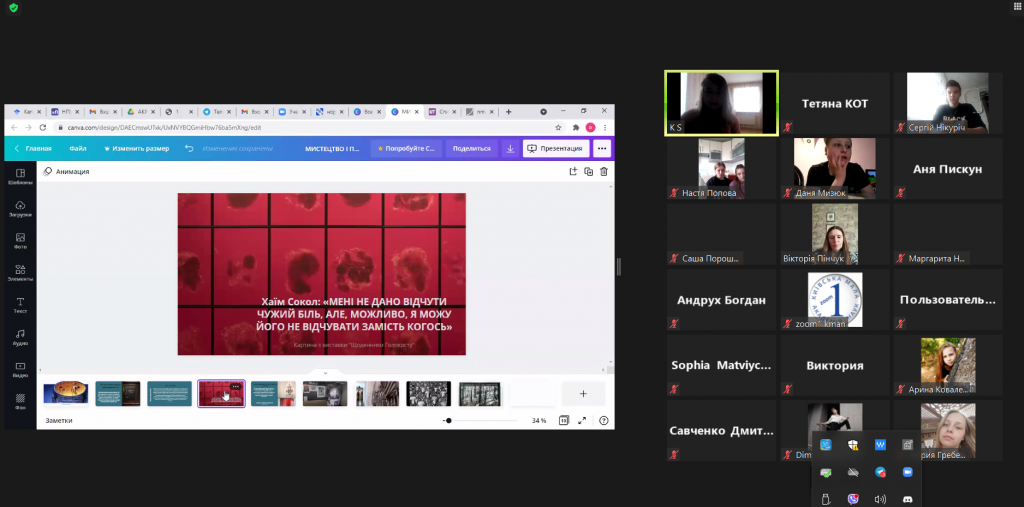
Task: Start the Презентация presentation button
Action: 555,148
